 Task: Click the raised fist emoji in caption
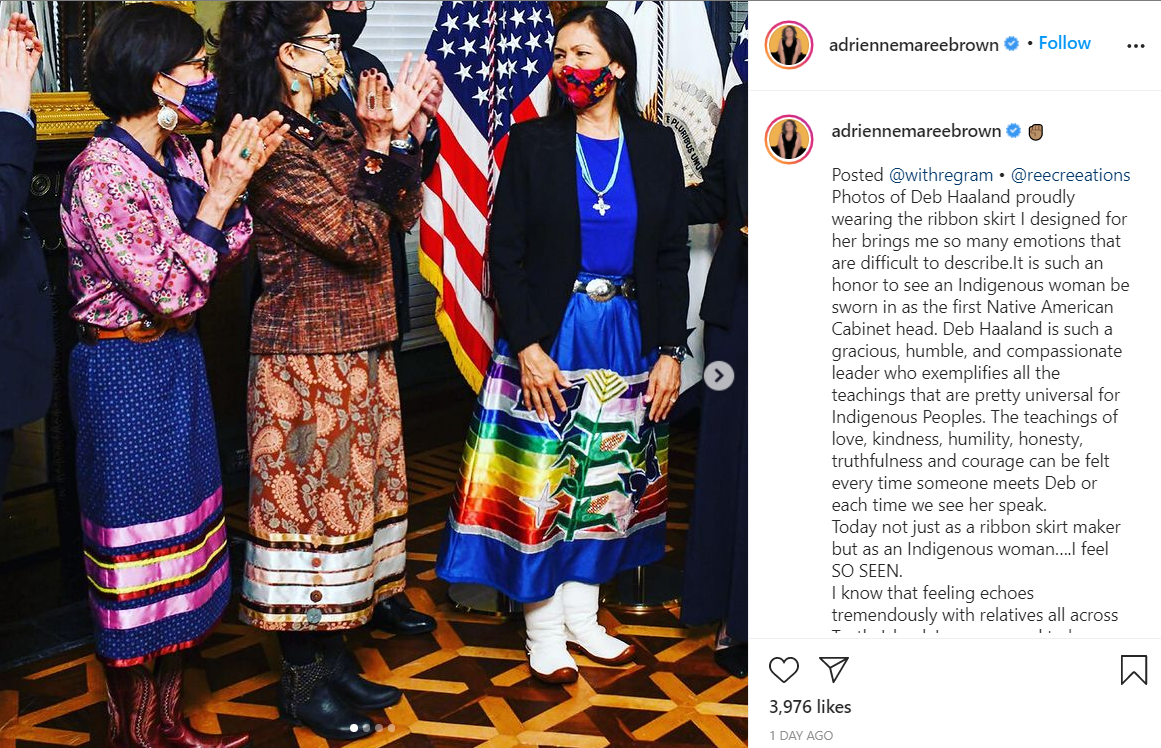(1035, 132)
